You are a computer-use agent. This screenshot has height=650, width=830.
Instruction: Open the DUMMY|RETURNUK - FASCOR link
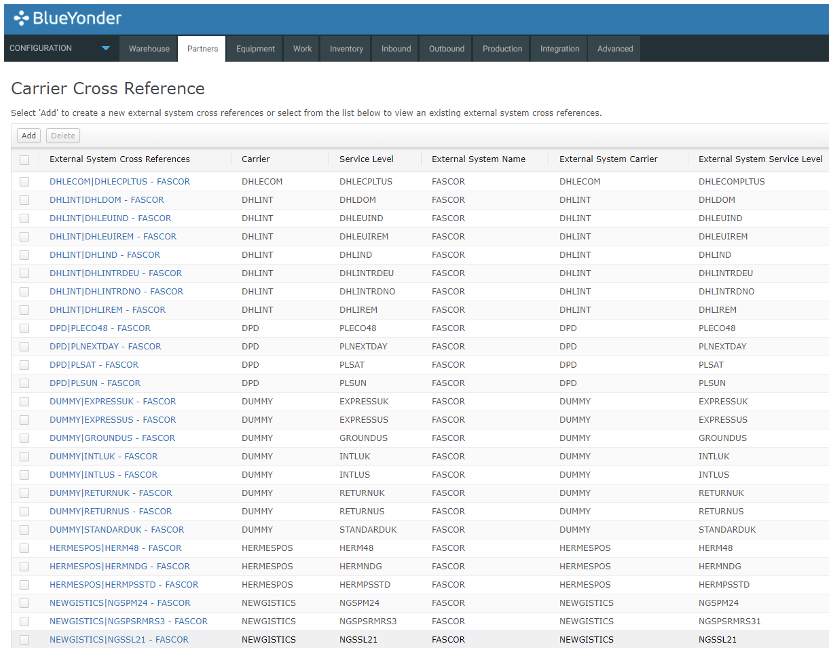coord(111,493)
